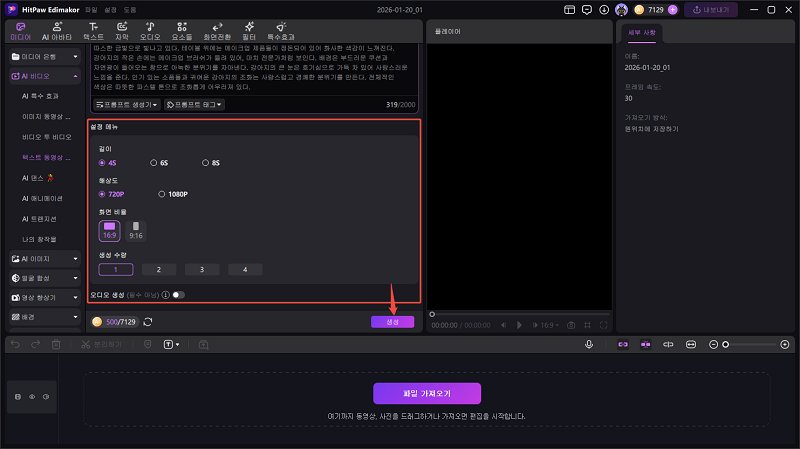Click the timeline zoom out minus icon
800x449 pixels.
[x=713, y=345]
